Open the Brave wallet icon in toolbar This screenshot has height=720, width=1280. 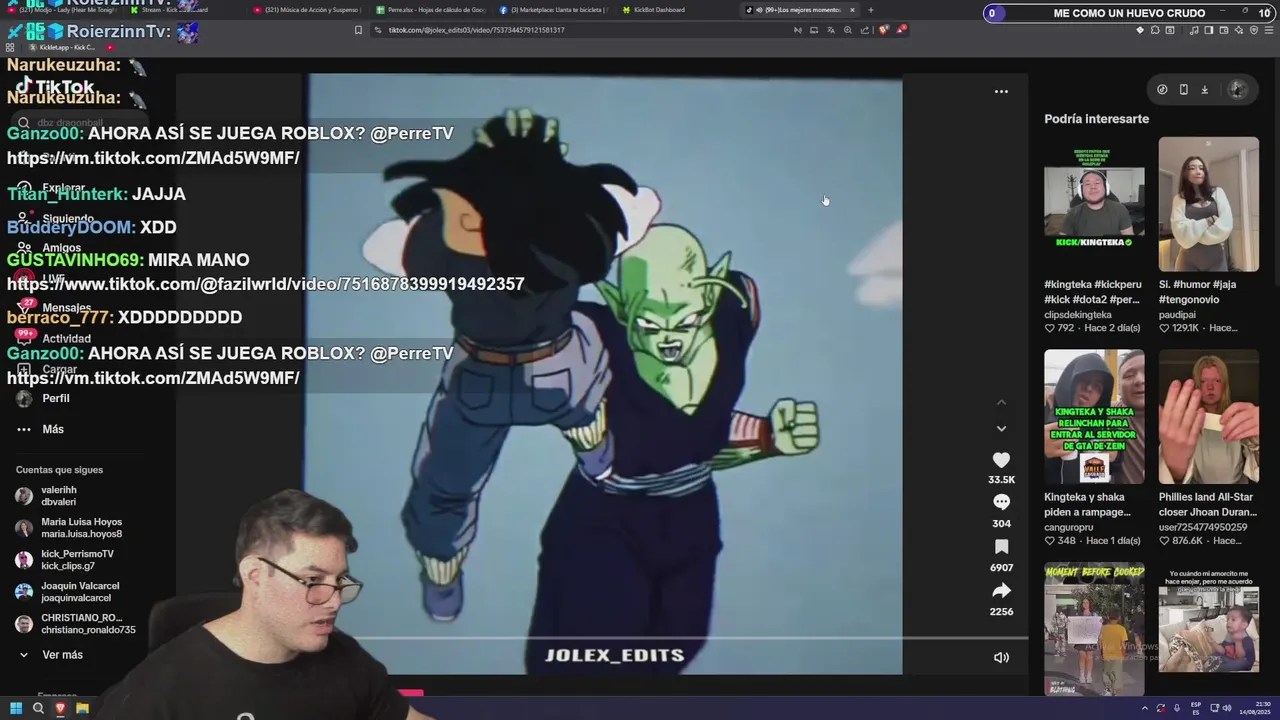click(x=1224, y=30)
